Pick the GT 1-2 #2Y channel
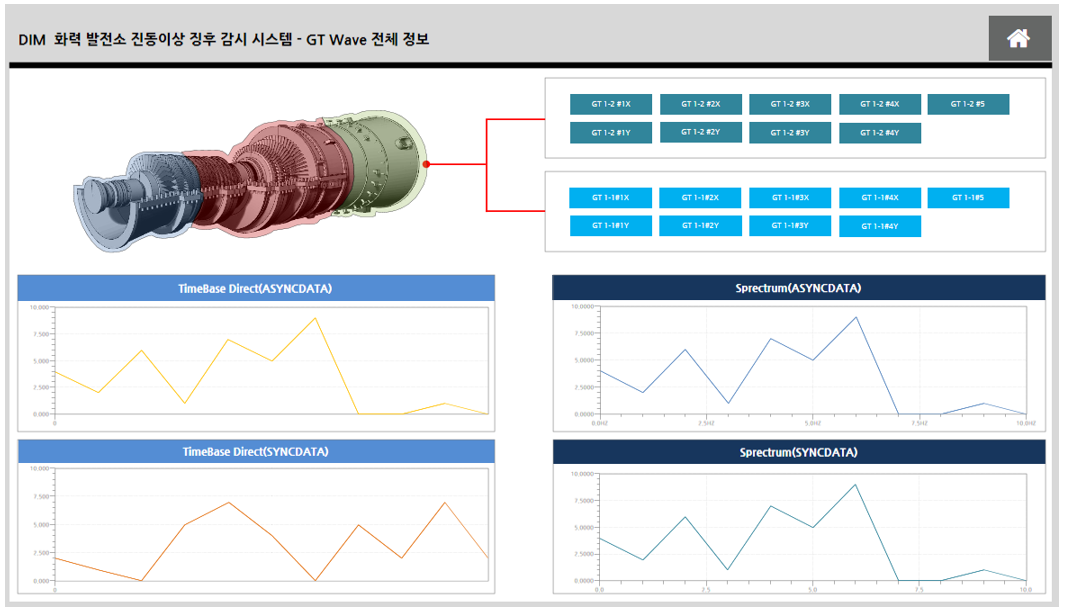The width and height of the screenshot is (1066, 613). pos(701,133)
